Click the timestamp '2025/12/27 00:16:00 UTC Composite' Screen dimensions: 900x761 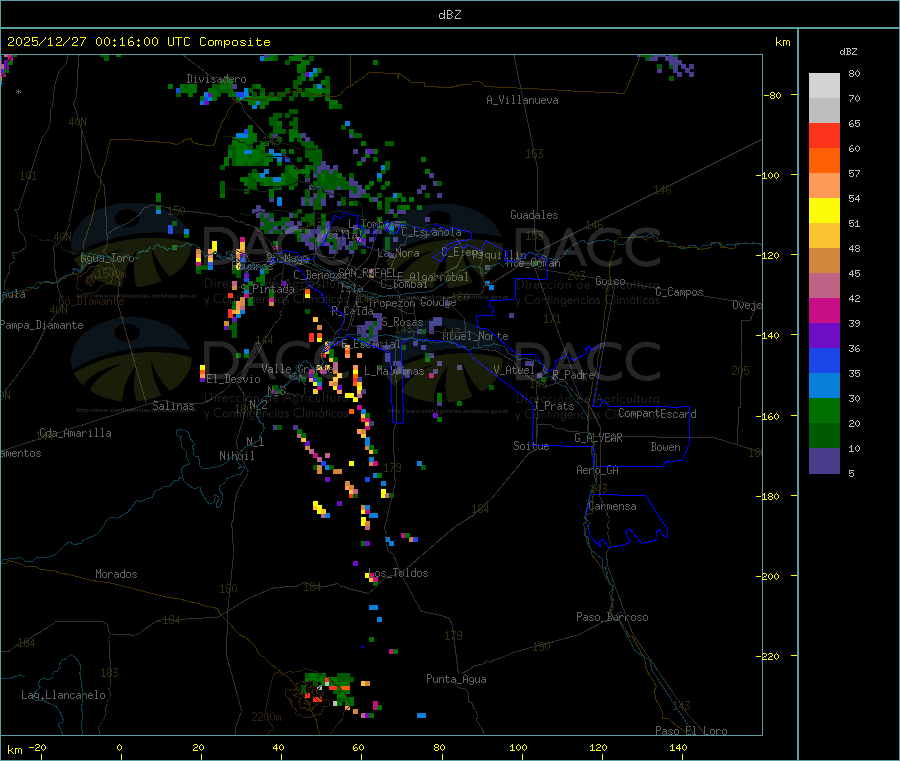138,42
